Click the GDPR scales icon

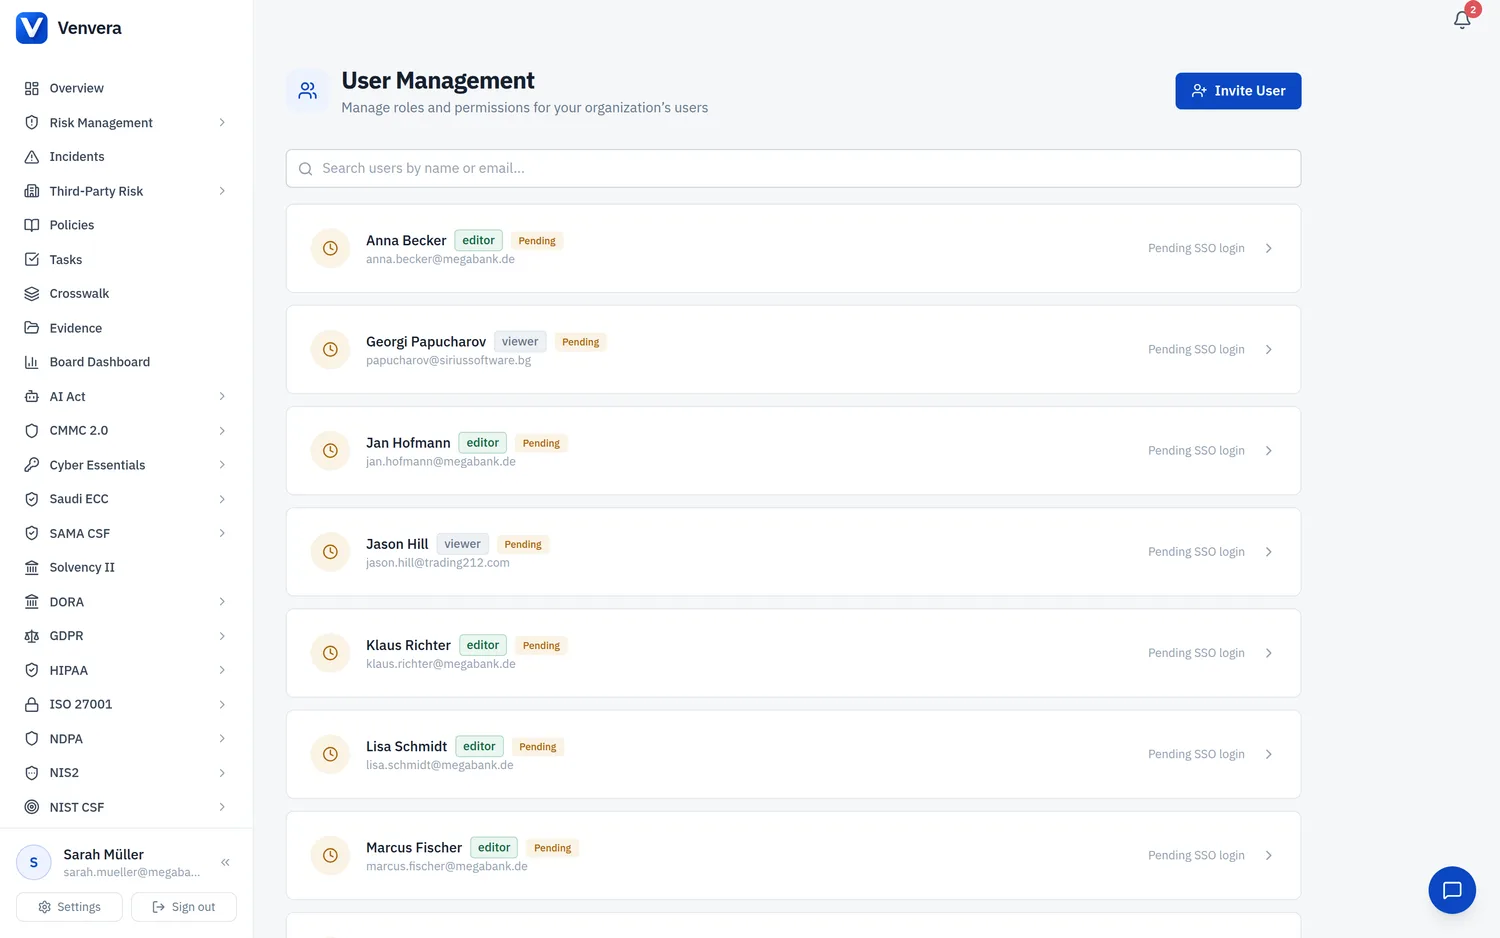32,636
